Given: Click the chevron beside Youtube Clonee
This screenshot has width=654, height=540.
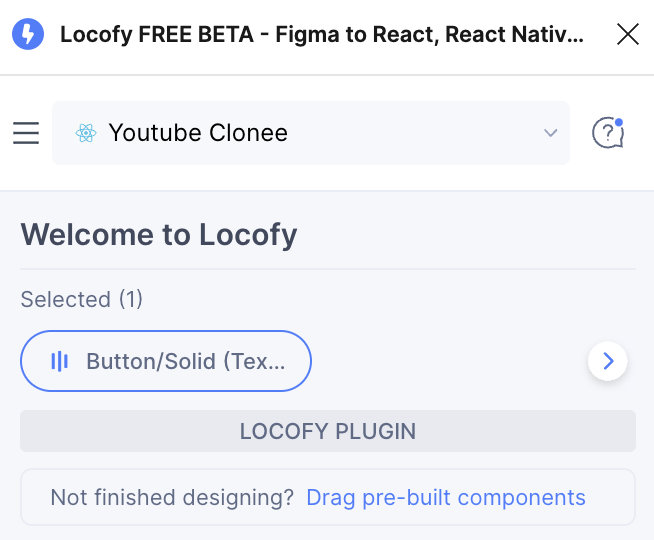Looking at the screenshot, I should coord(551,133).
